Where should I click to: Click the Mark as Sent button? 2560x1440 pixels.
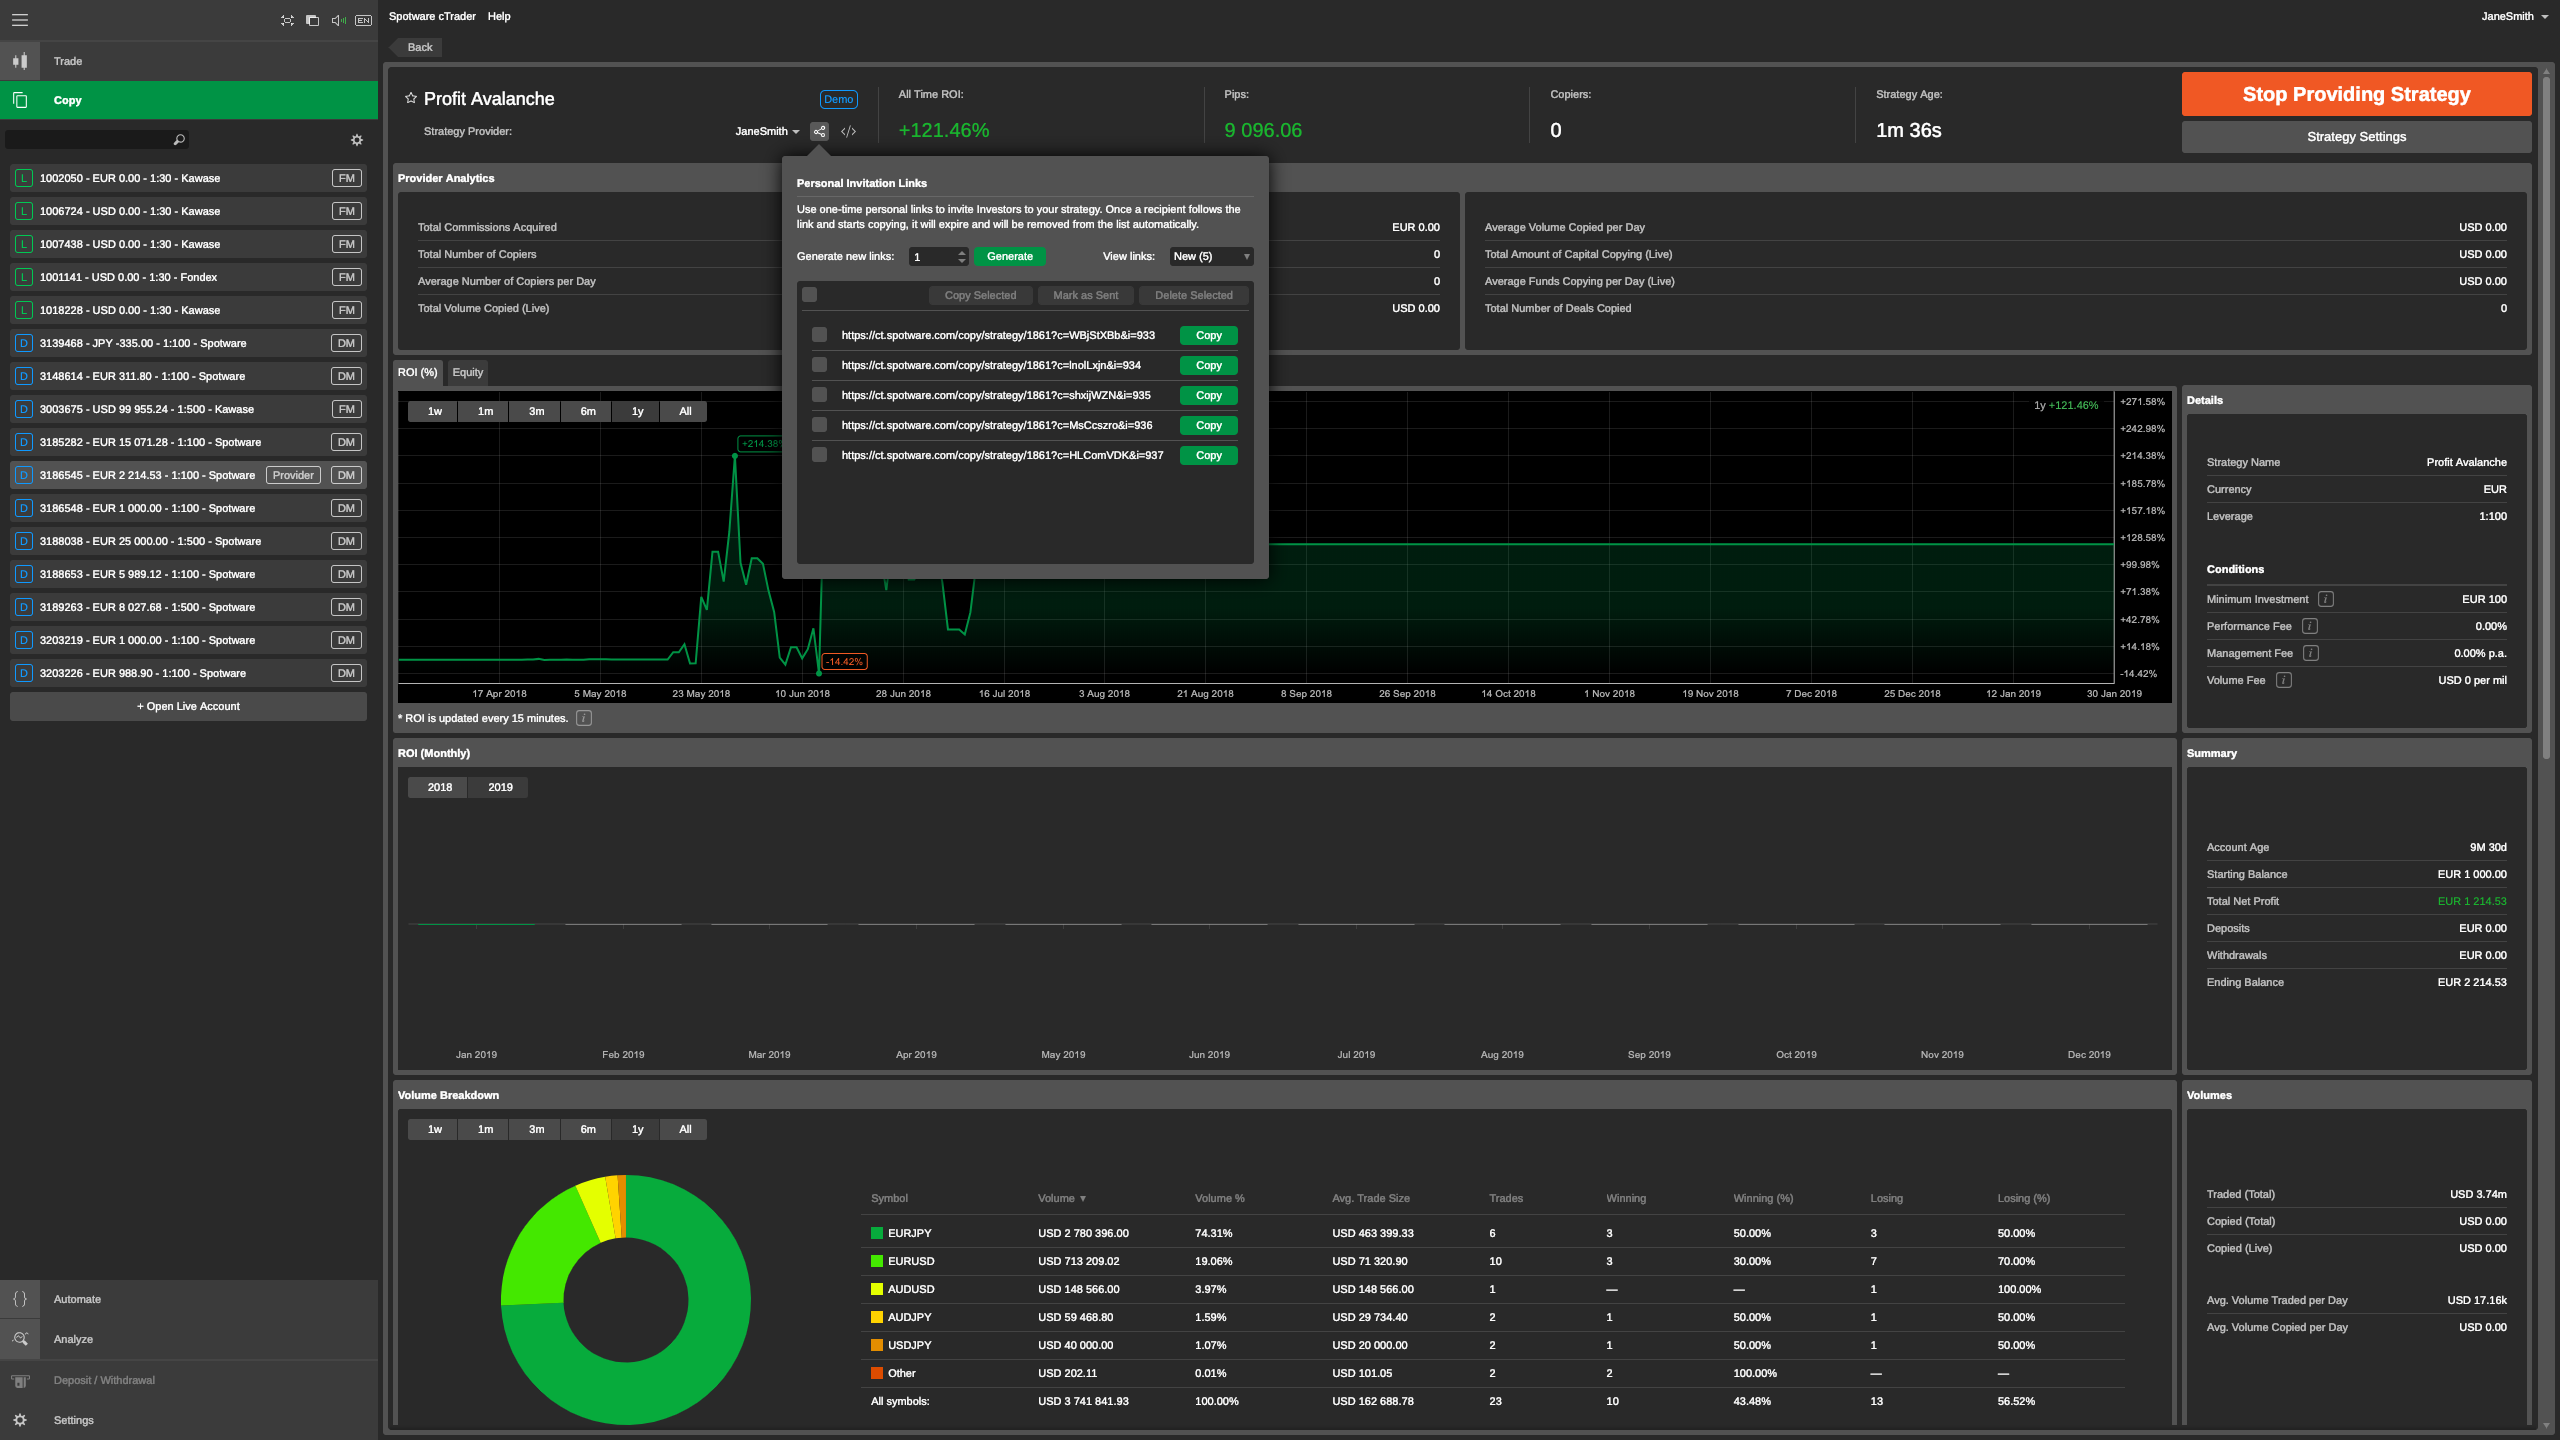(x=1085, y=295)
